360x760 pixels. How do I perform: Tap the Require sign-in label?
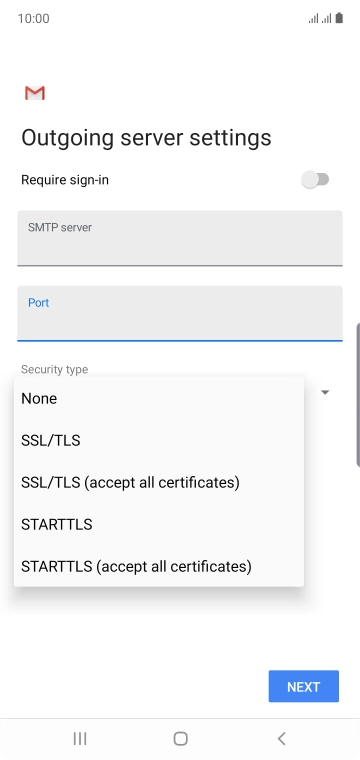coord(65,180)
